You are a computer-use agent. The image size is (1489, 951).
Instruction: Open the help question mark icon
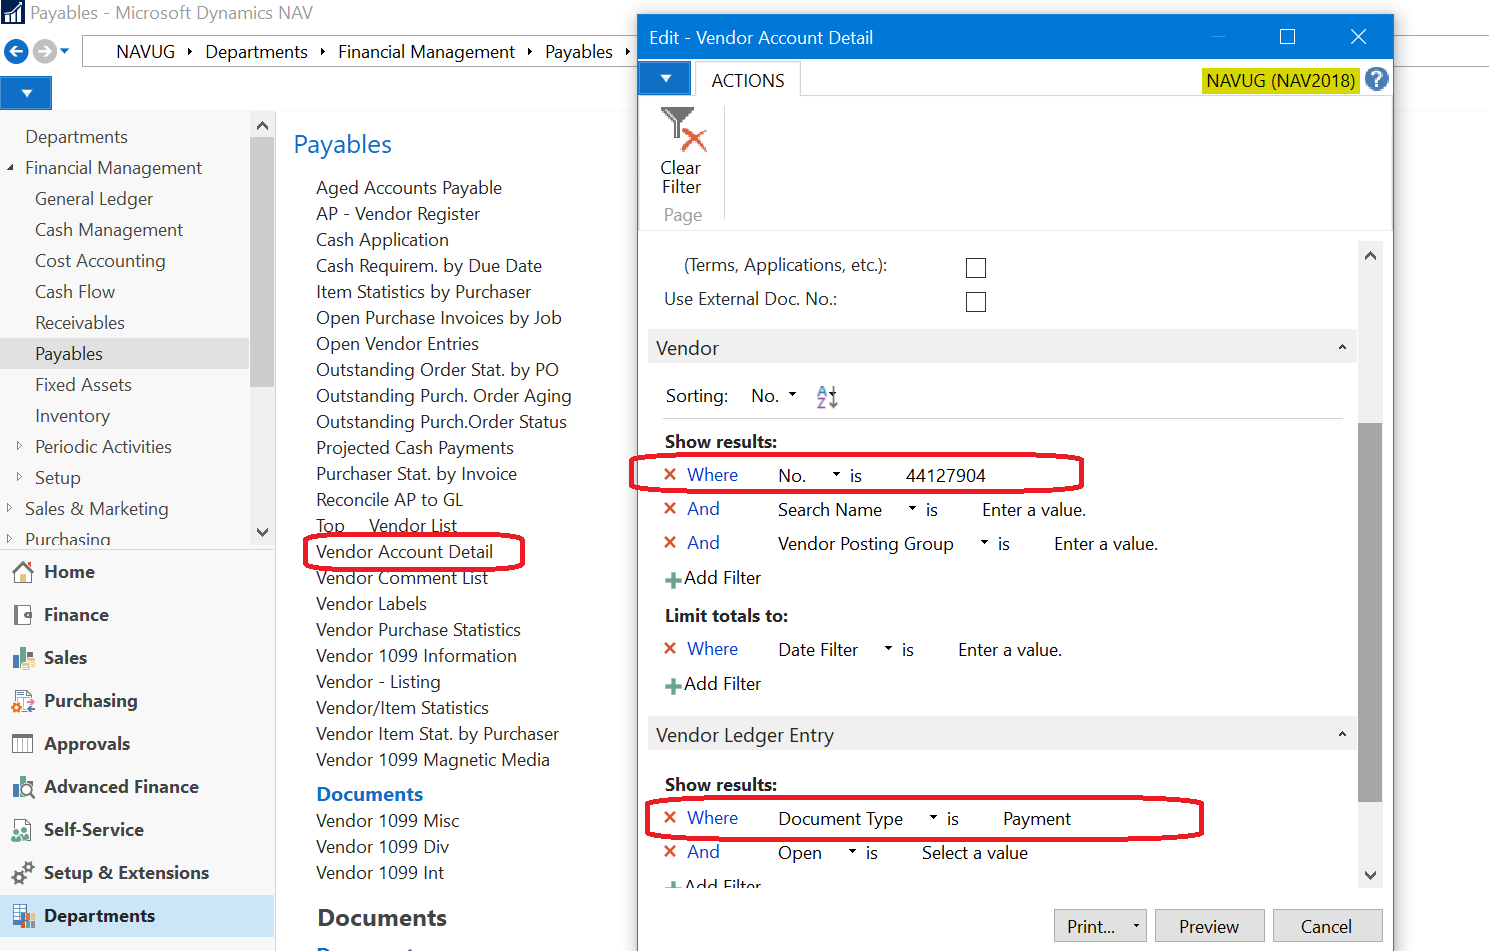click(1376, 79)
